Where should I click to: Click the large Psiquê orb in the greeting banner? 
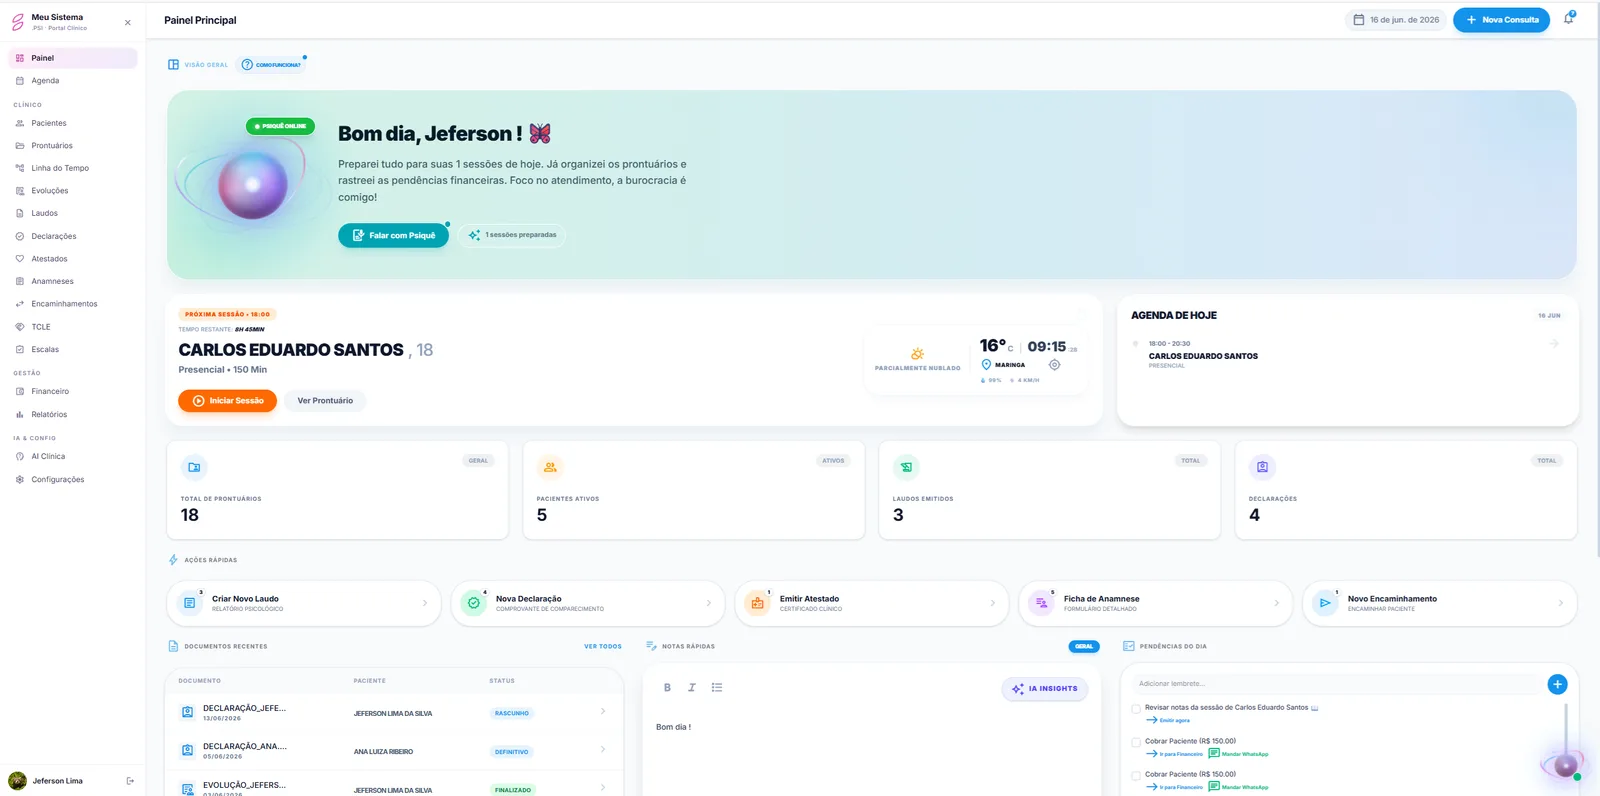(x=253, y=185)
